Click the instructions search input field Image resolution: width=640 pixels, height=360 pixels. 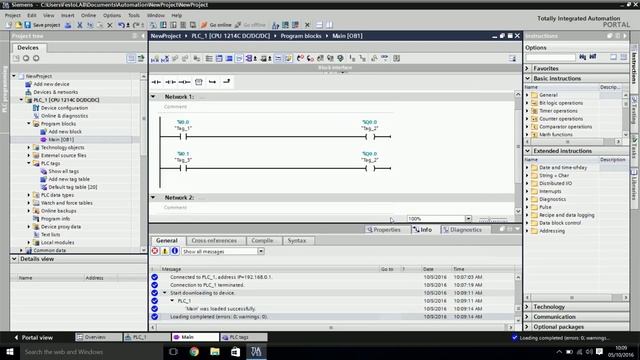click(550, 58)
